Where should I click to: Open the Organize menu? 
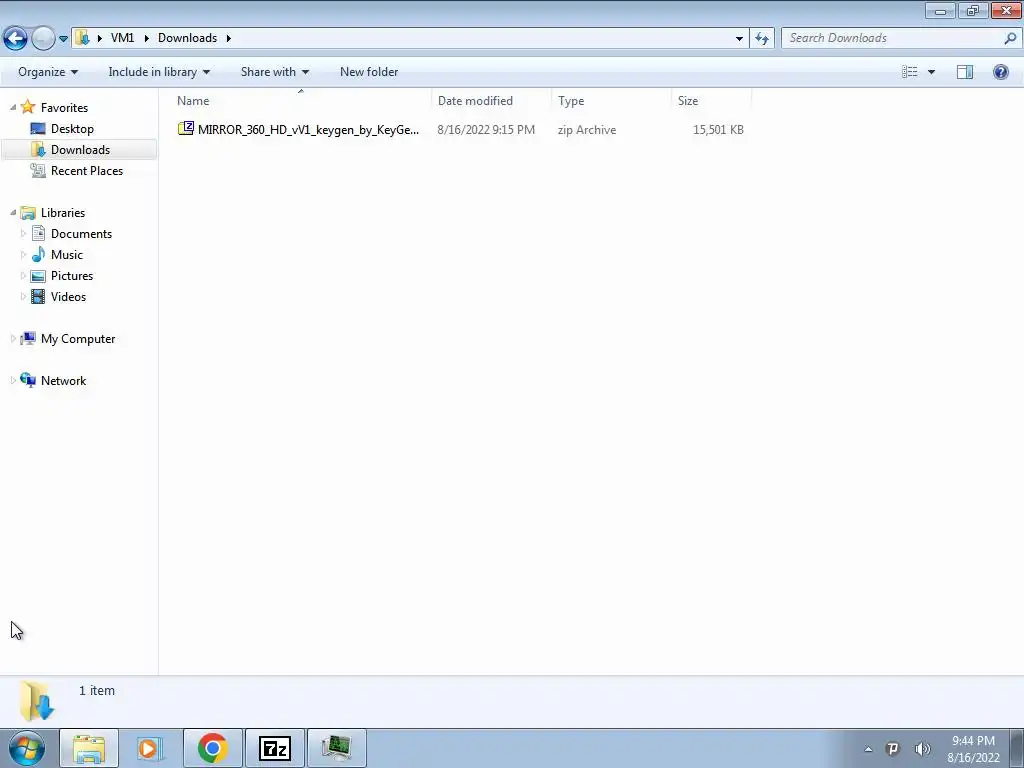click(48, 72)
